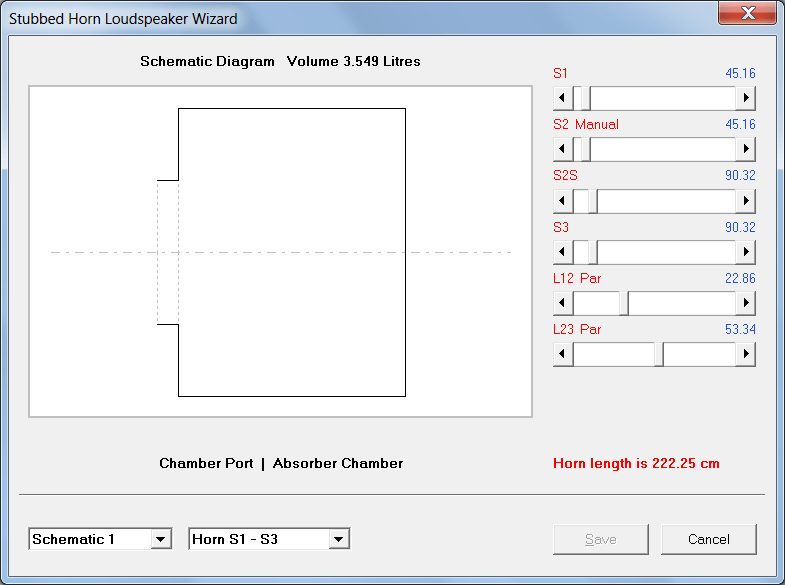Image resolution: width=785 pixels, height=585 pixels.
Task: Click the L23 value 53.34
Action: tap(740, 329)
